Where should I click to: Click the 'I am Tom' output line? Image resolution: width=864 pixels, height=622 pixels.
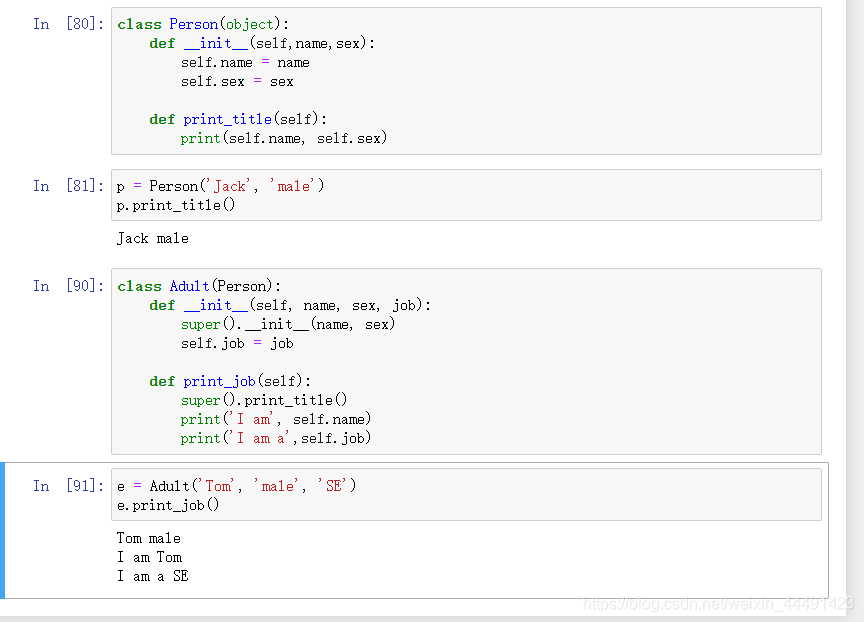149,557
